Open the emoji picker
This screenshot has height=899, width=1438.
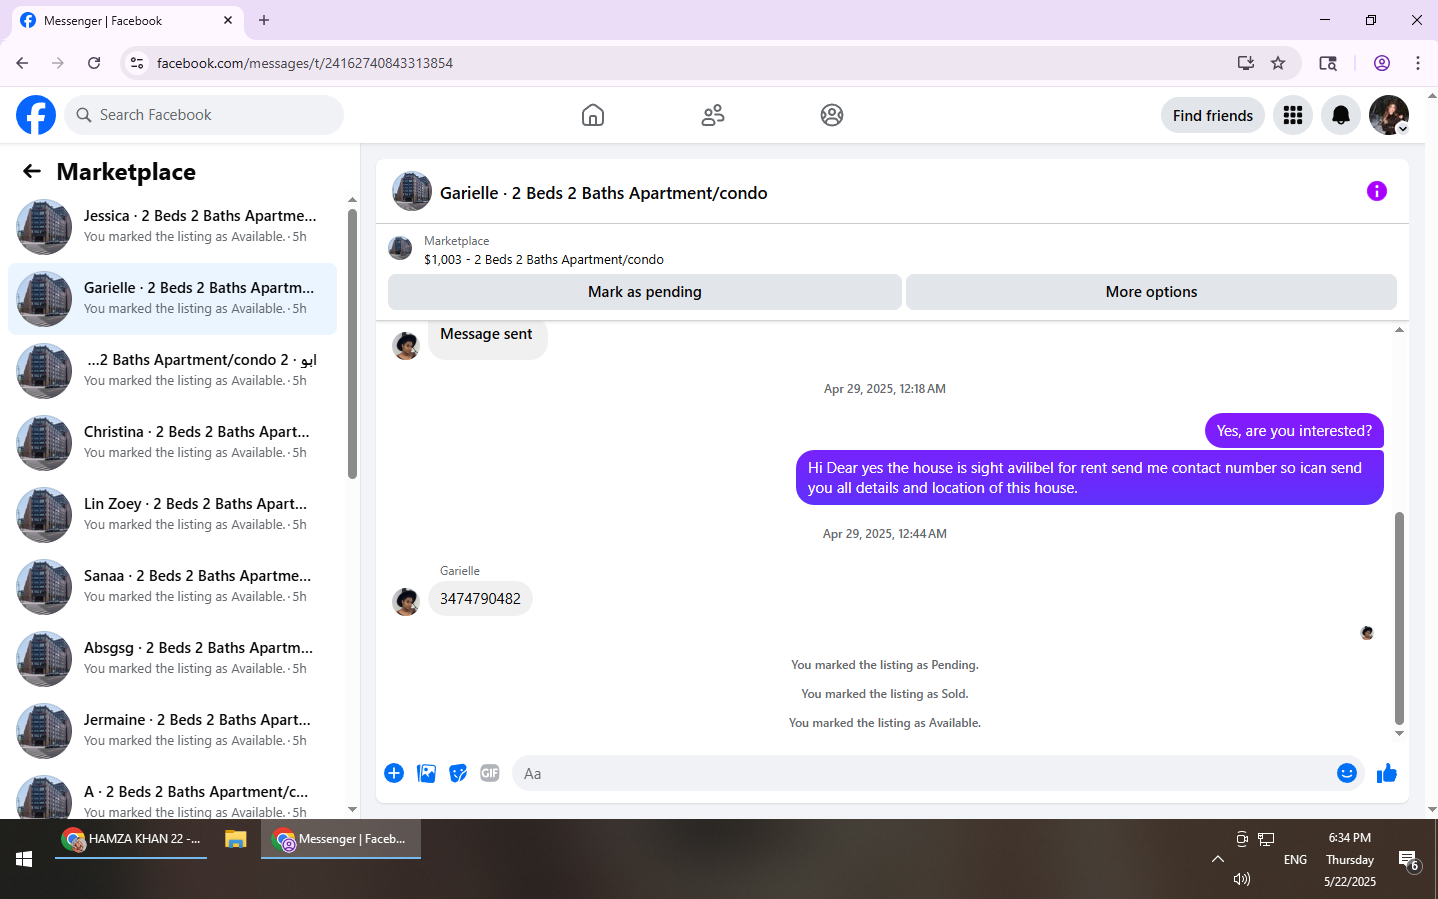click(1347, 773)
